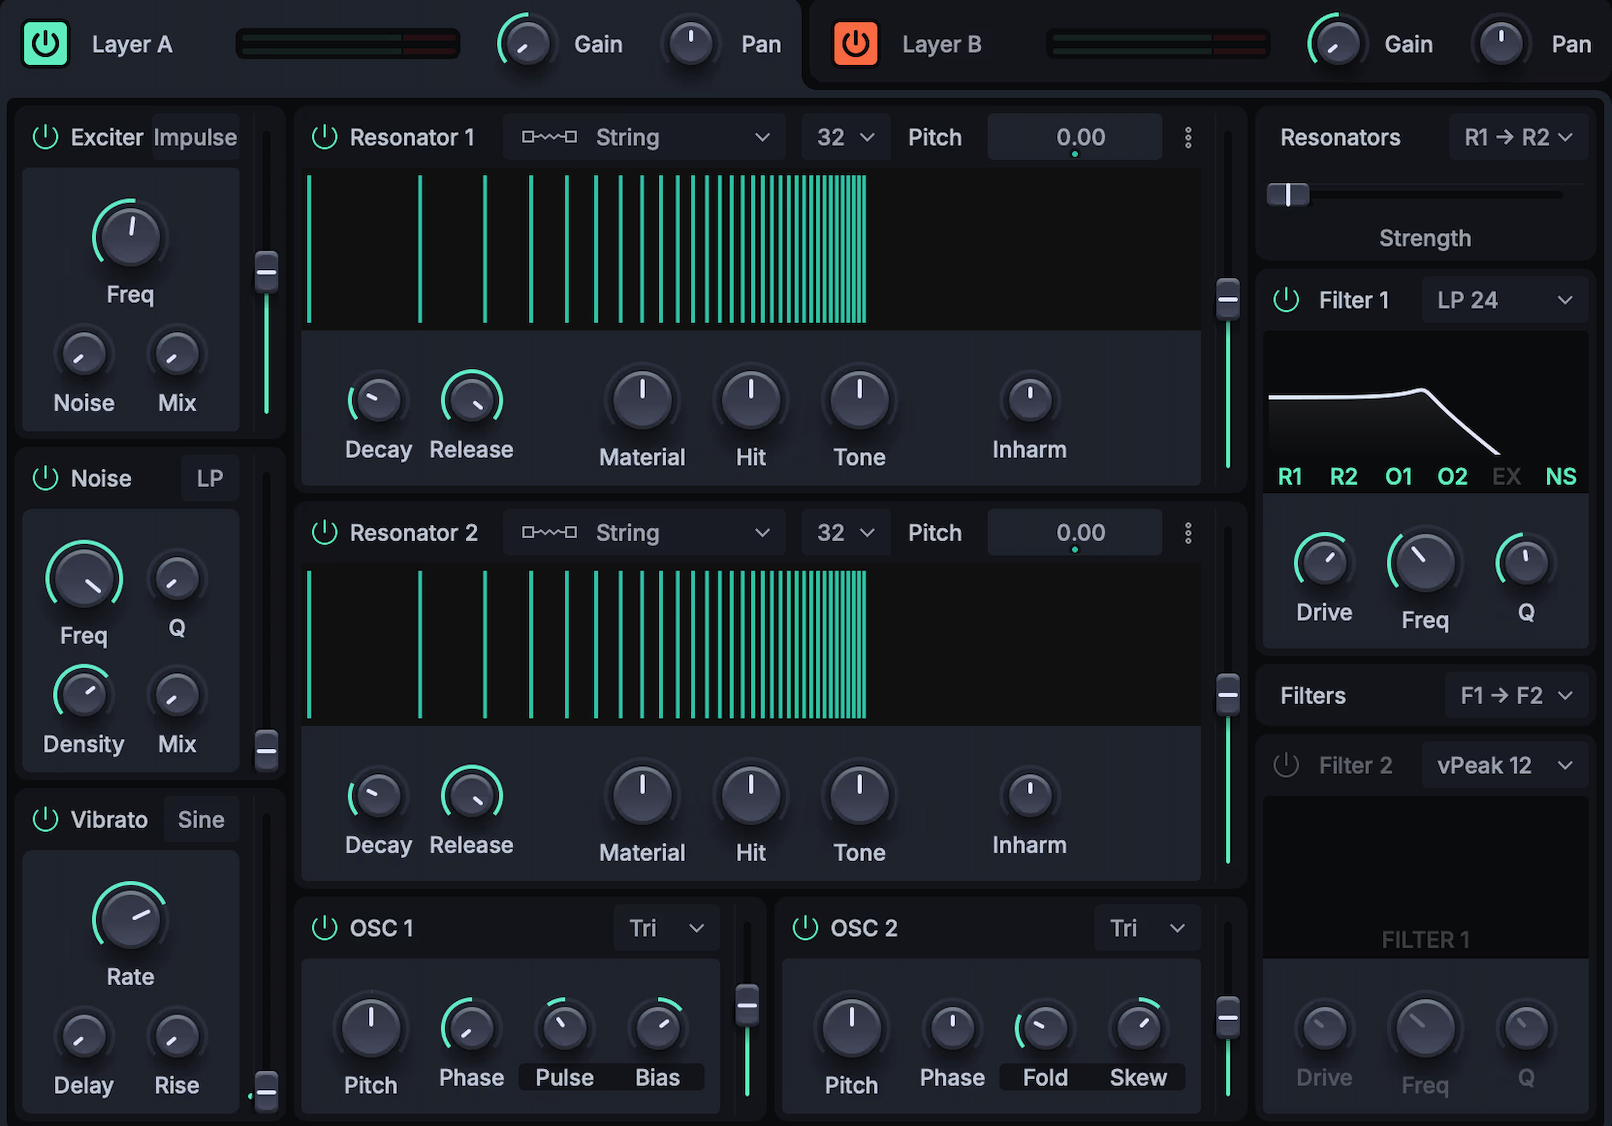Click the Noise module Freq knob
Screen dimensions: 1612x1126
[84, 579]
